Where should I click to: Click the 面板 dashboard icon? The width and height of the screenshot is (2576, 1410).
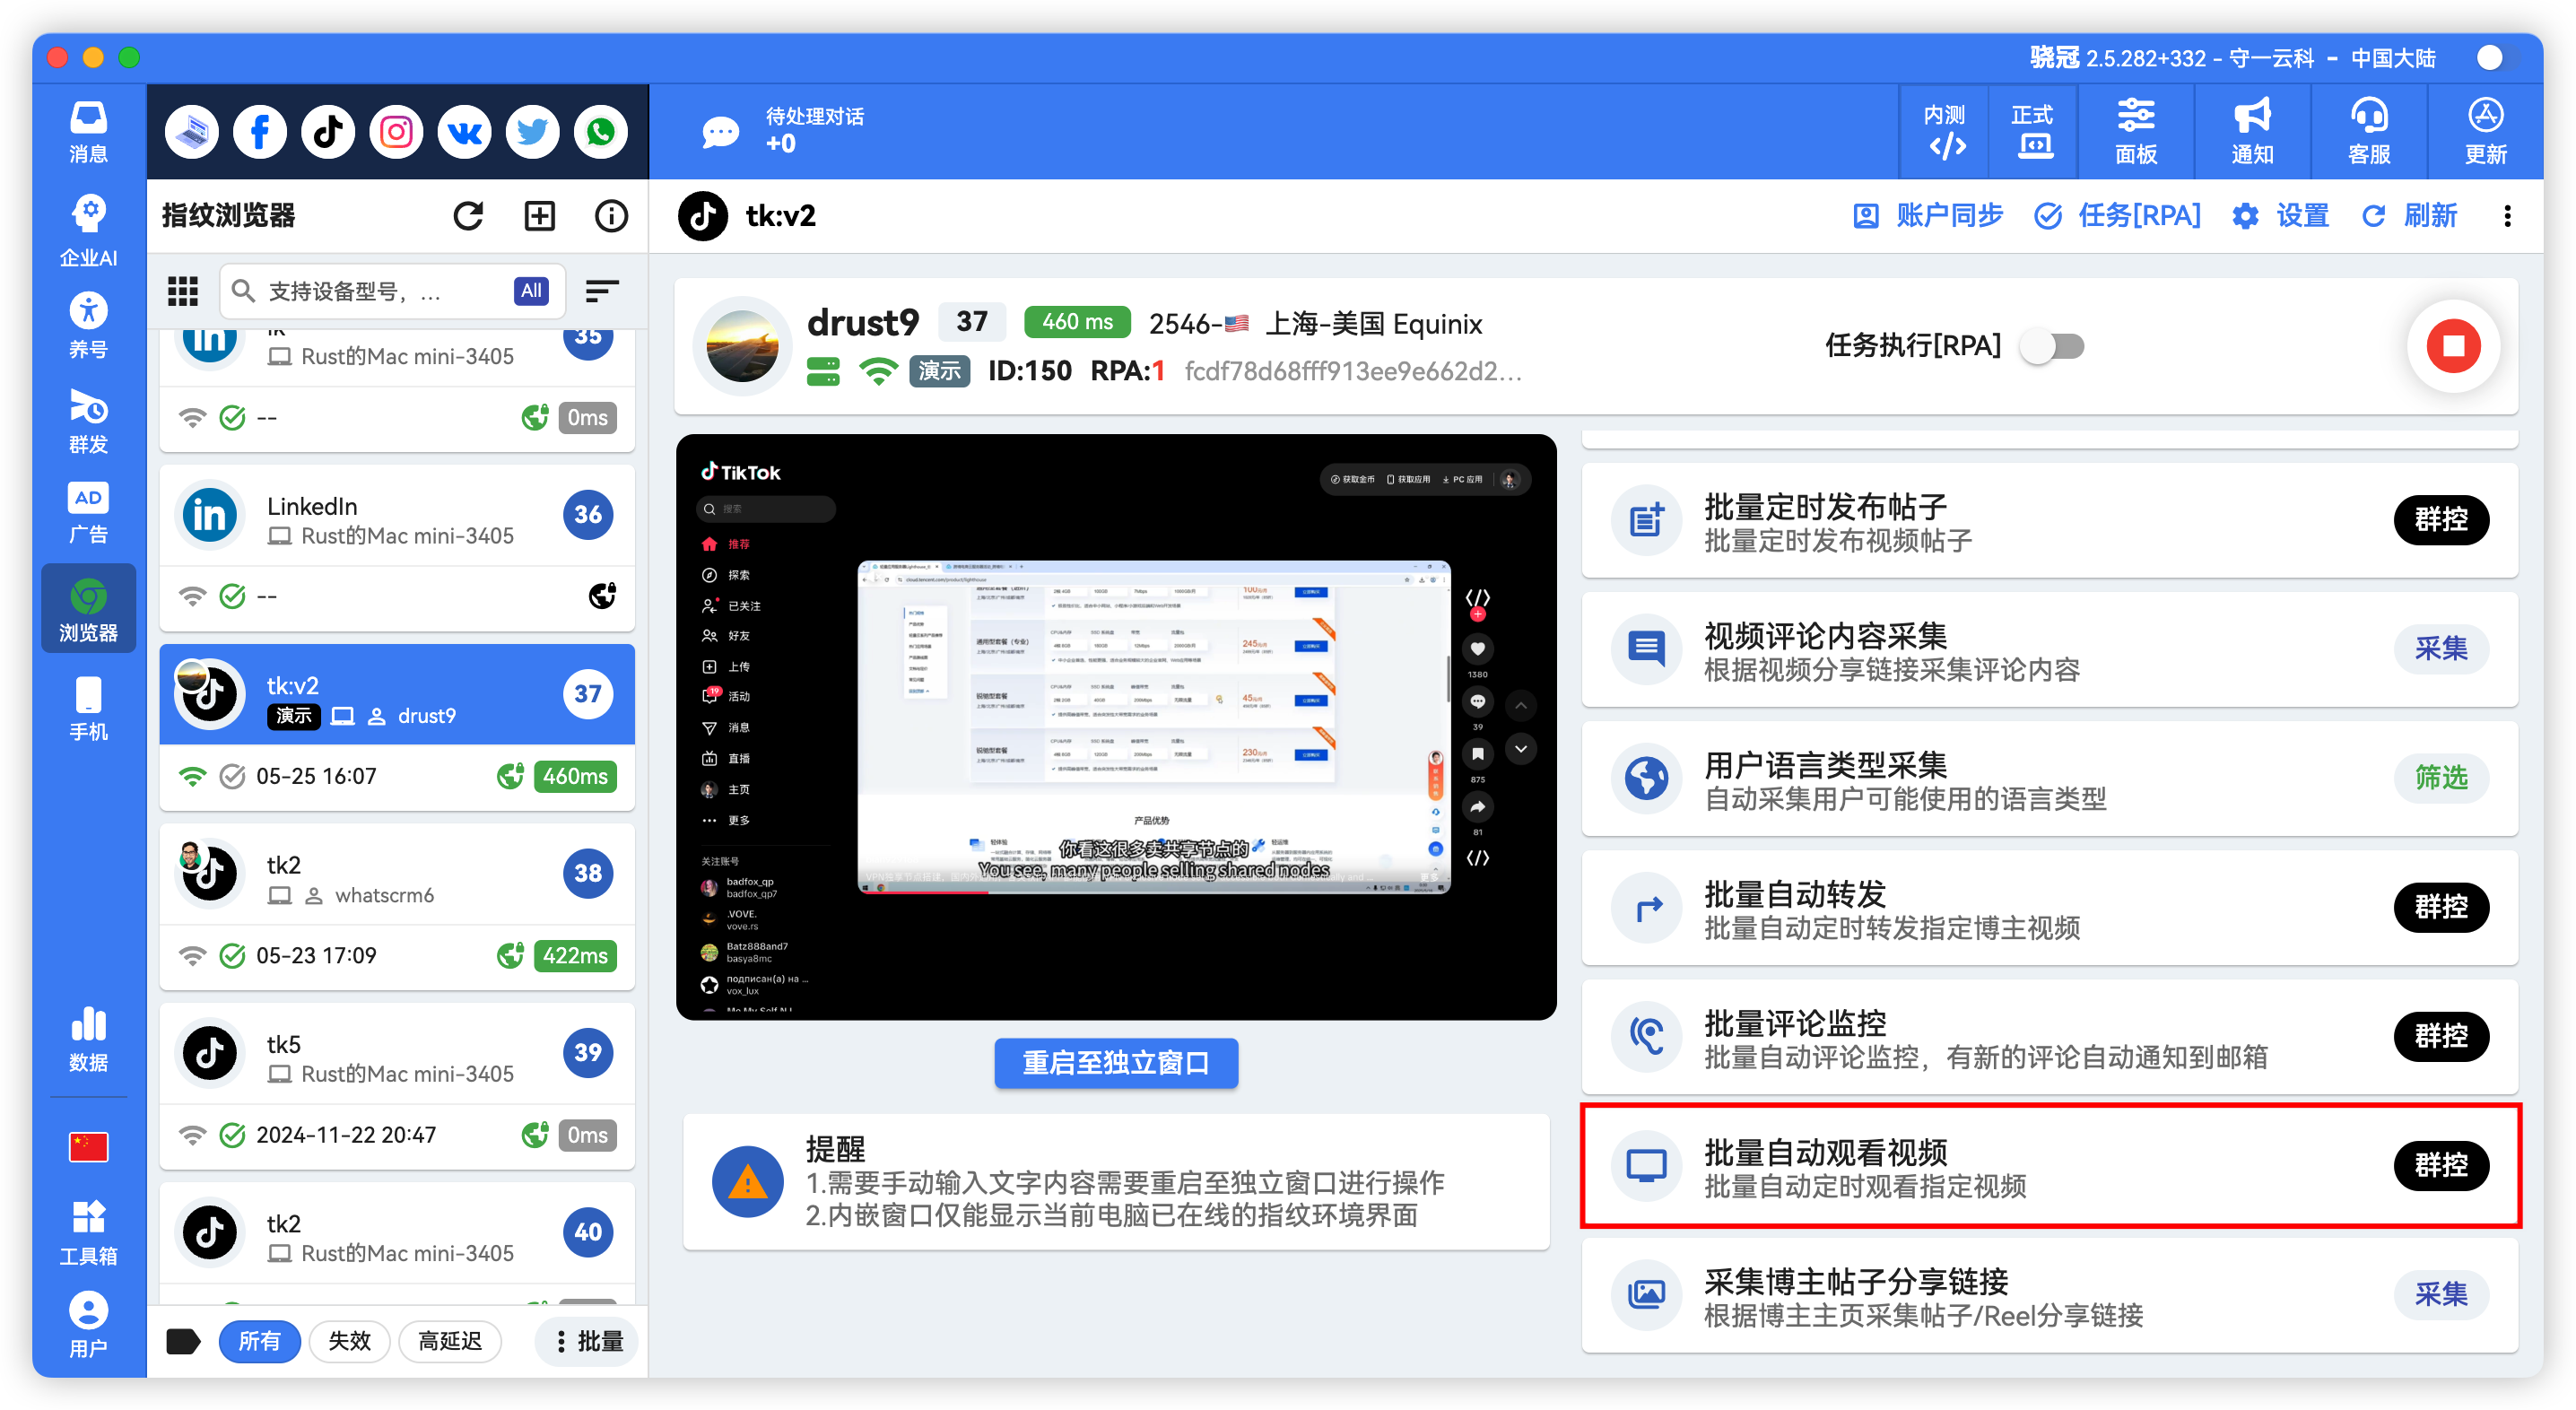coord(2136,131)
